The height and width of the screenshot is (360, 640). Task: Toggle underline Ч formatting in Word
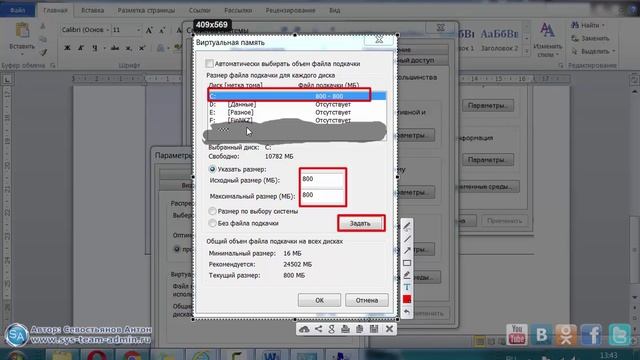pos(94,48)
